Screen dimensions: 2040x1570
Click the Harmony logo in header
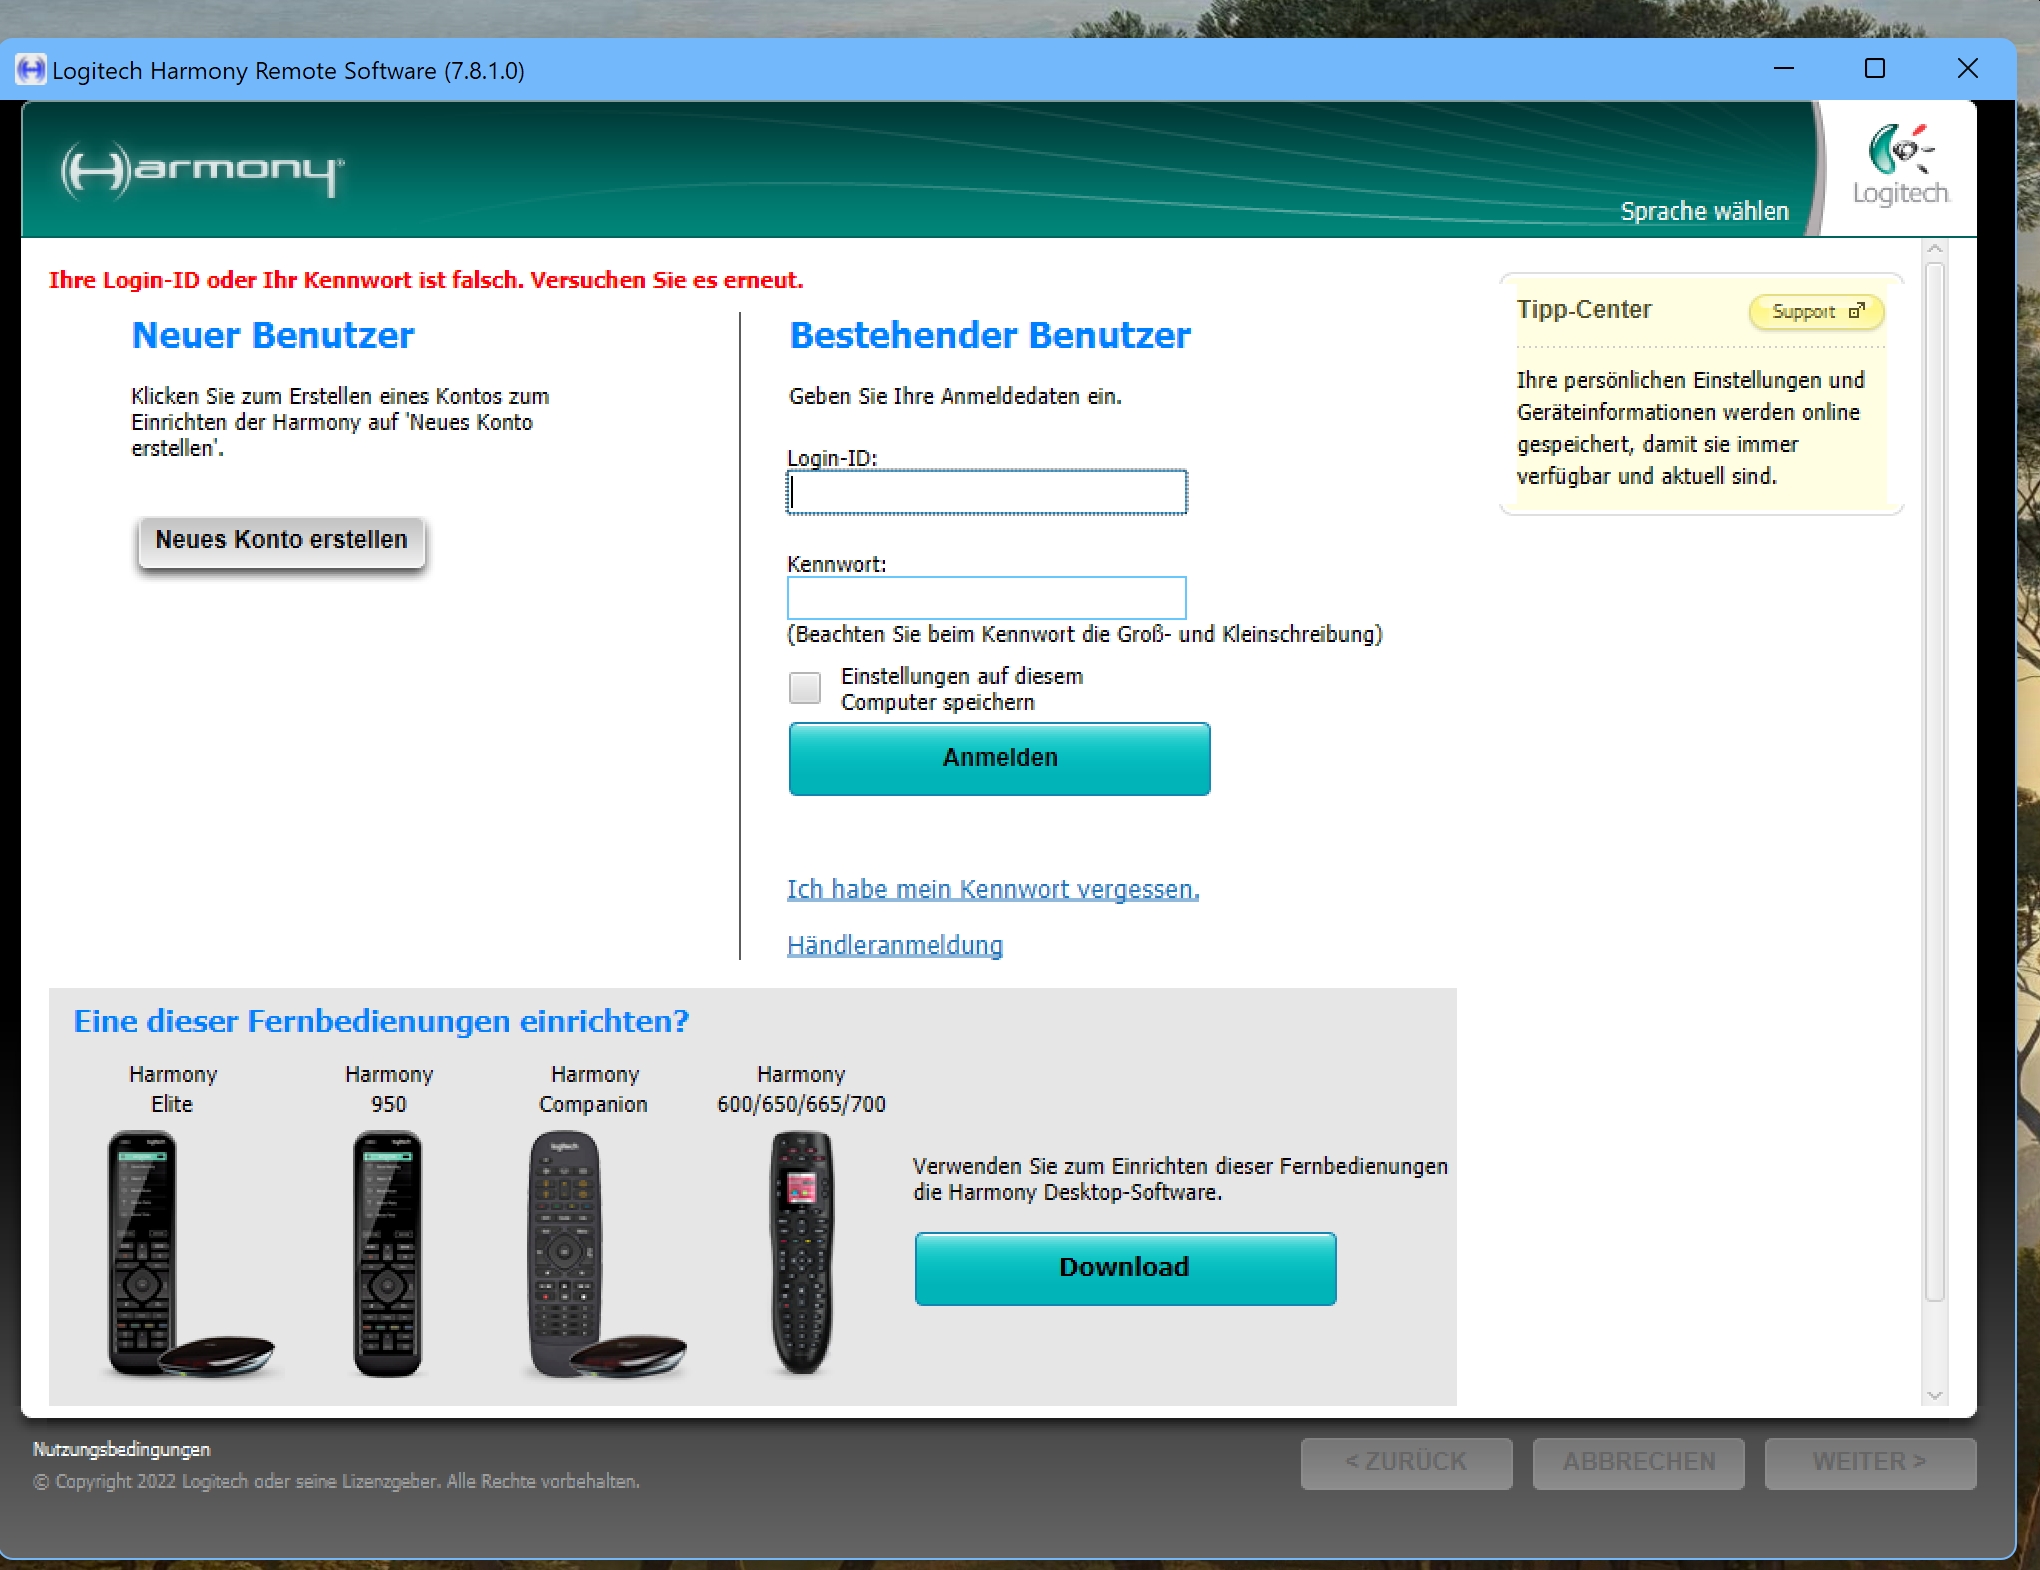pos(202,170)
